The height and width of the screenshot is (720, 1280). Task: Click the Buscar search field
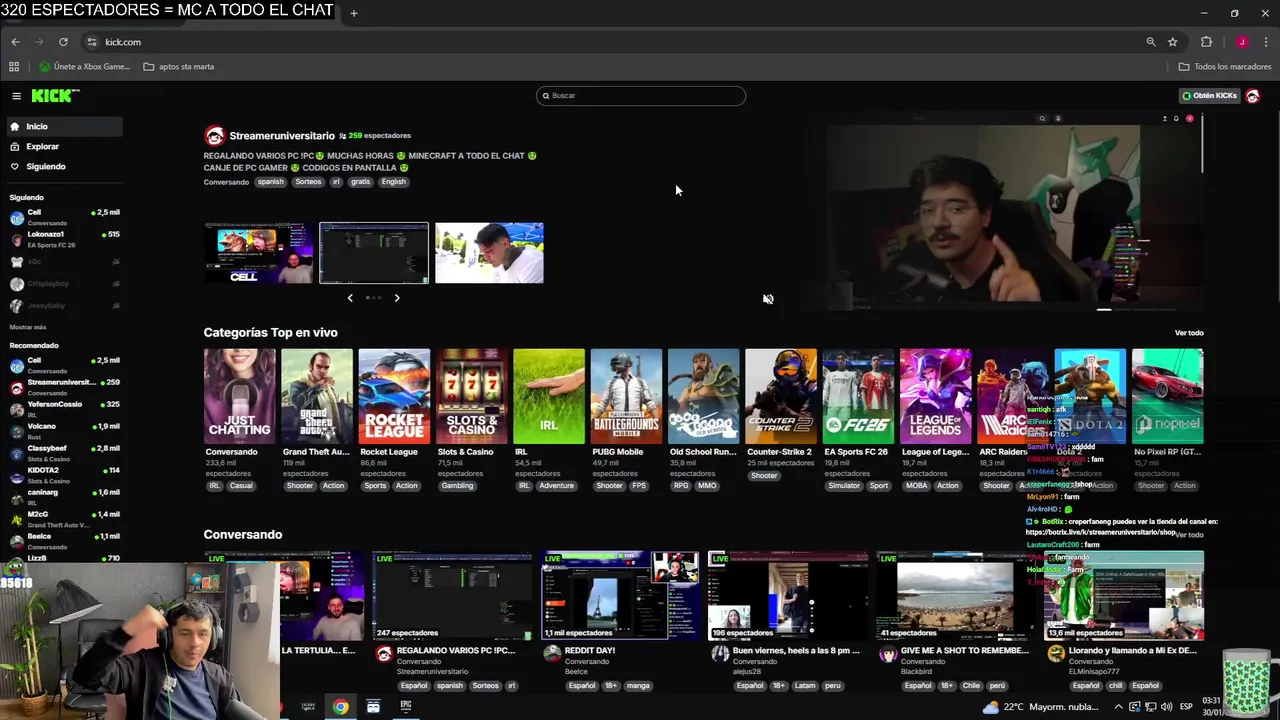click(641, 95)
